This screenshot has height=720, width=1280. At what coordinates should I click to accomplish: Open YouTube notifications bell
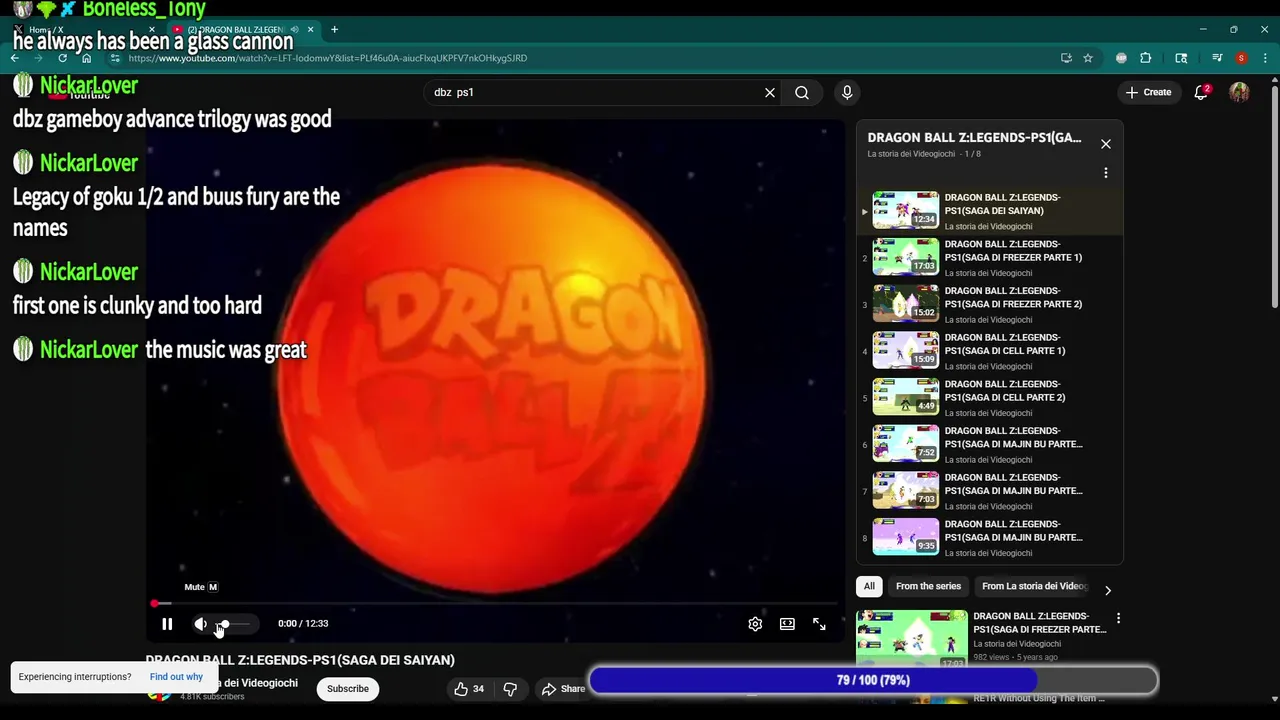pyautogui.click(x=1201, y=92)
